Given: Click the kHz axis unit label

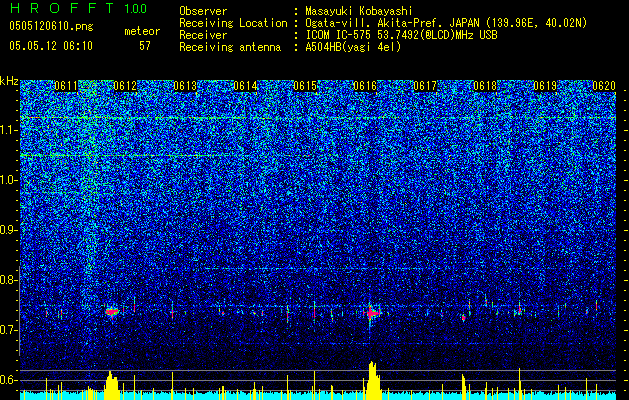Looking at the screenshot, I should (x=9, y=82).
